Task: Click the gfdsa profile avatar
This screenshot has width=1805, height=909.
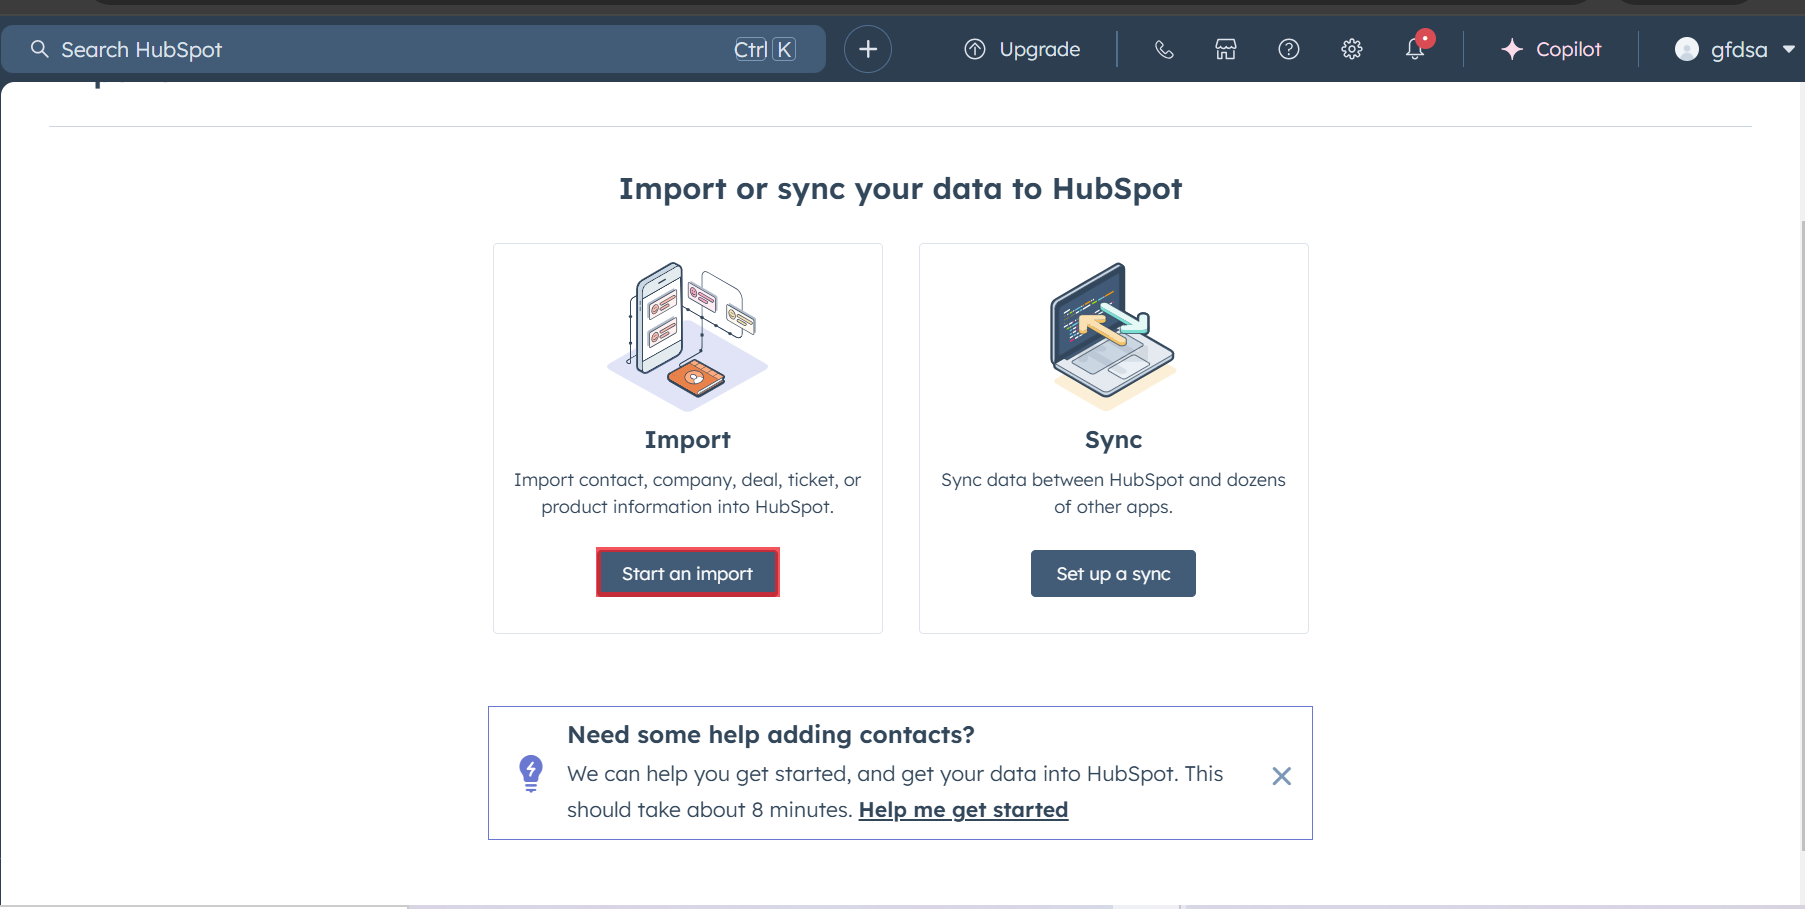Action: pyautogui.click(x=1687, y=49)
